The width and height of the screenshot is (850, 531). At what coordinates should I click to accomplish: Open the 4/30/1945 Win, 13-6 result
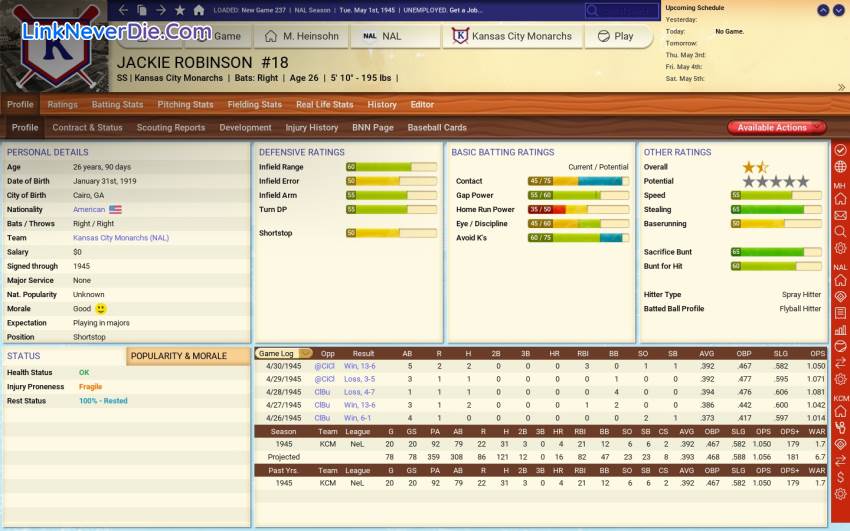click(359, 366)
